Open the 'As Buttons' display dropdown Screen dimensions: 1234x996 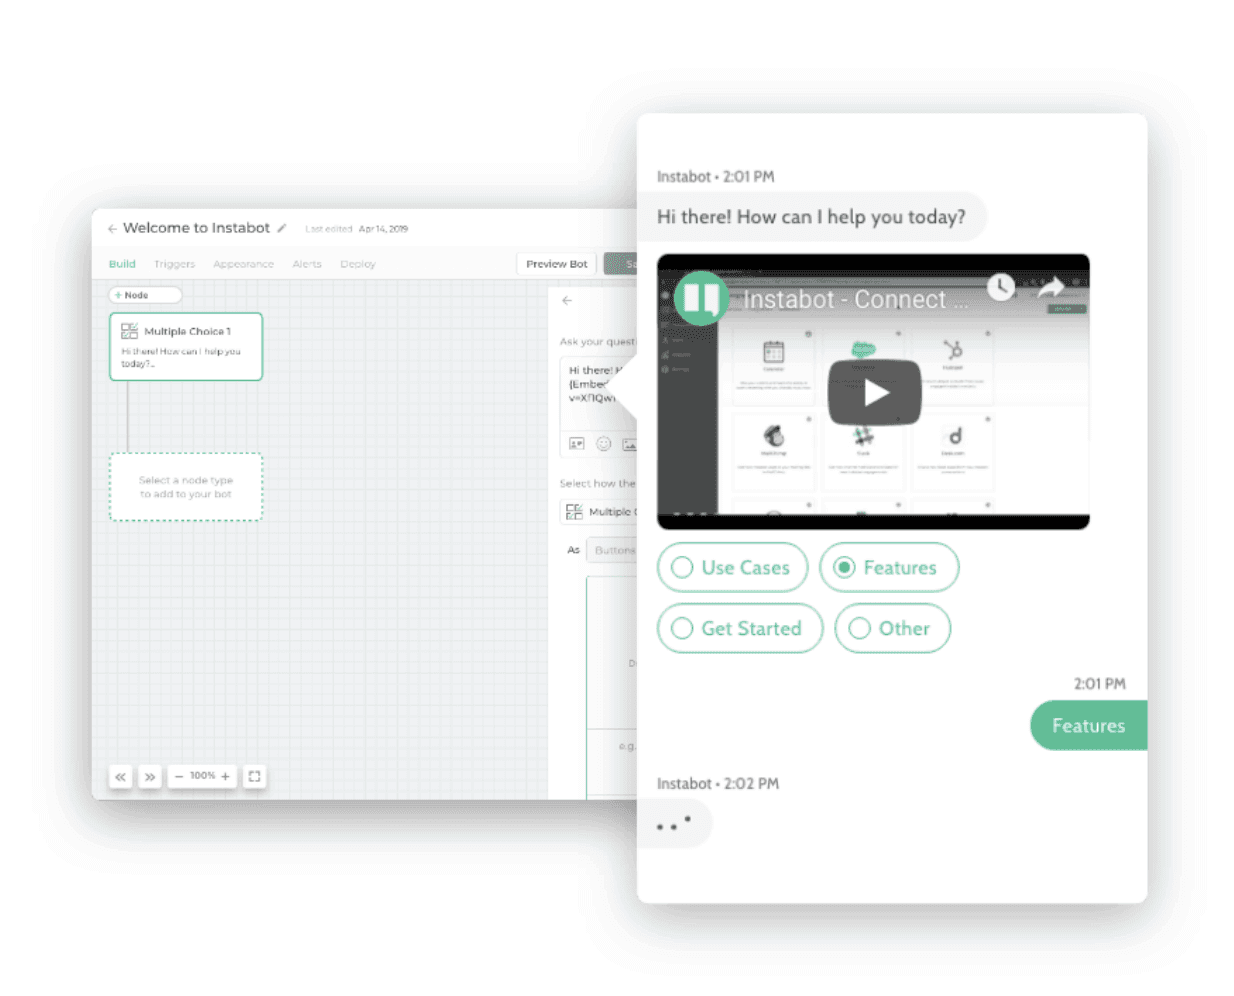pyautogui.click(x=612, y=550)
